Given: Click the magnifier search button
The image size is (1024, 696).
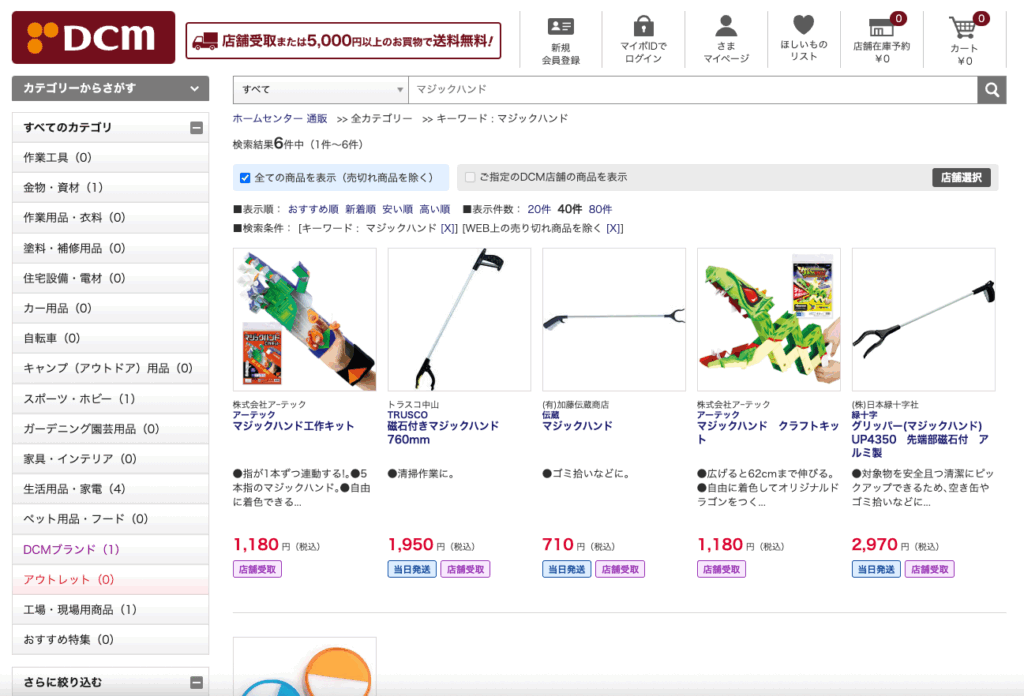Looking at the screenshot, I should point(991,90).
